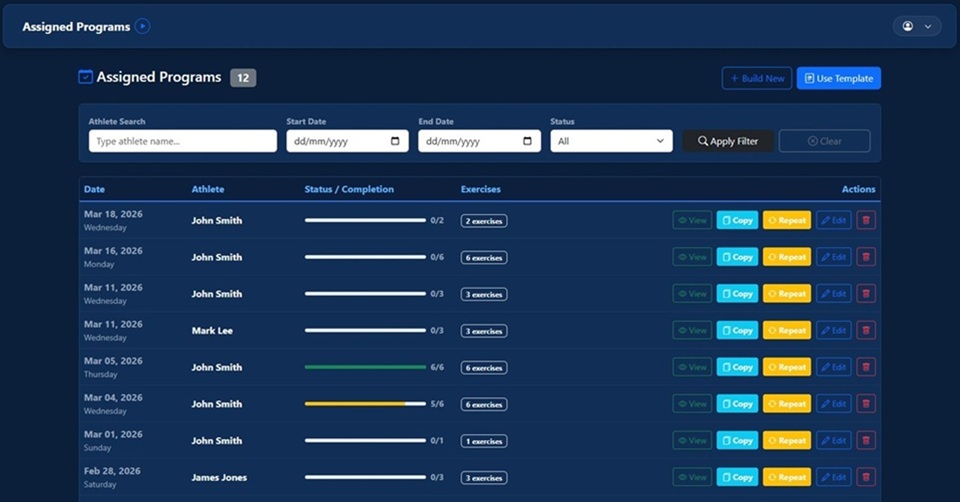Click the play icon beside Assigned Programs title
The height and width of the screenshot is (502, 960).
coord(143,26)
